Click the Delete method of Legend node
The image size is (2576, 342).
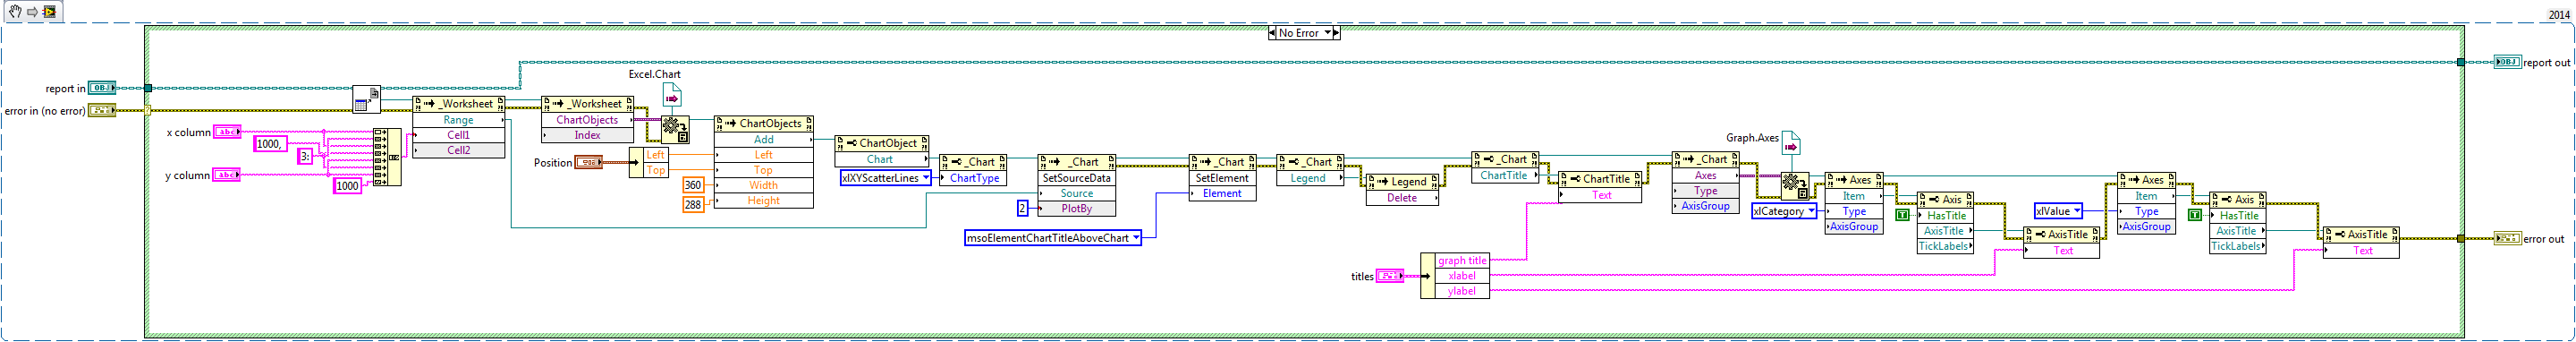1402,198
